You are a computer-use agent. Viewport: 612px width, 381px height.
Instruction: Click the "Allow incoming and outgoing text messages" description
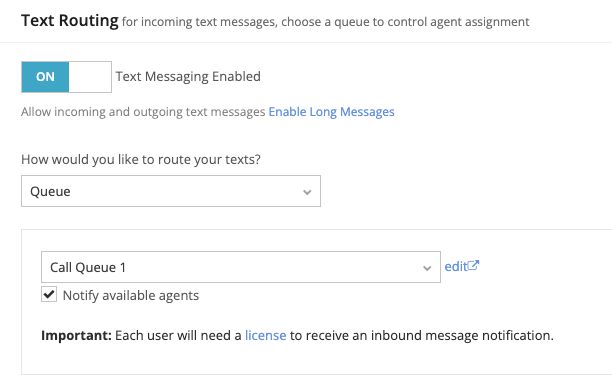point(143,112)
